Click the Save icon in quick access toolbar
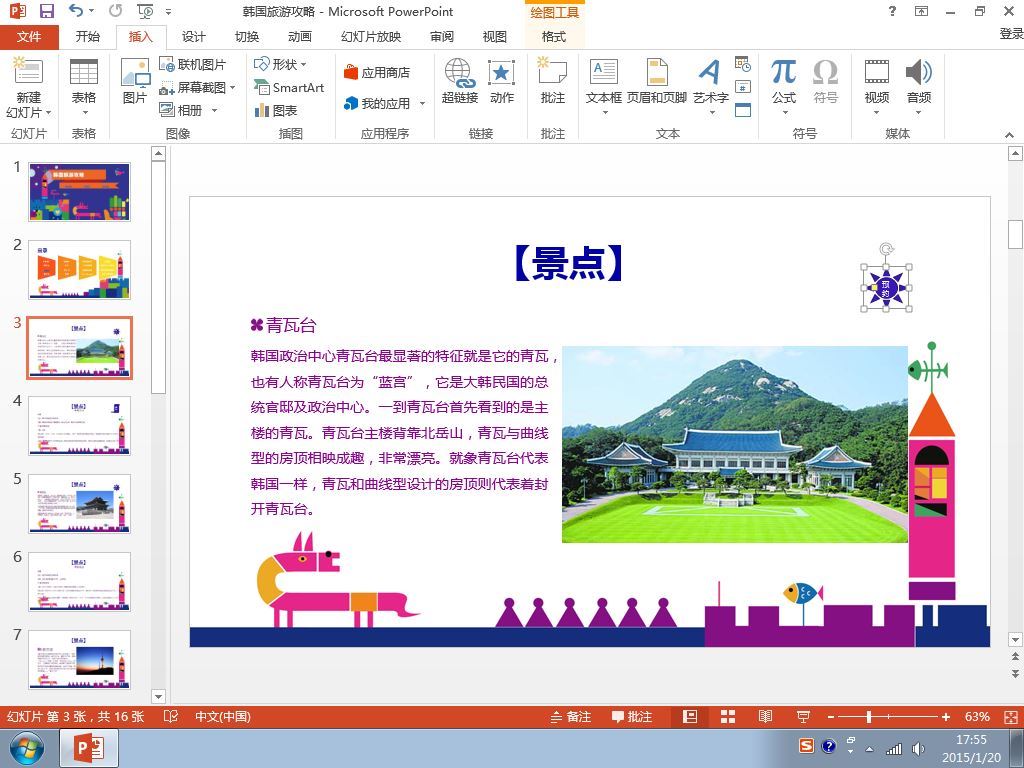 point(46,11)
